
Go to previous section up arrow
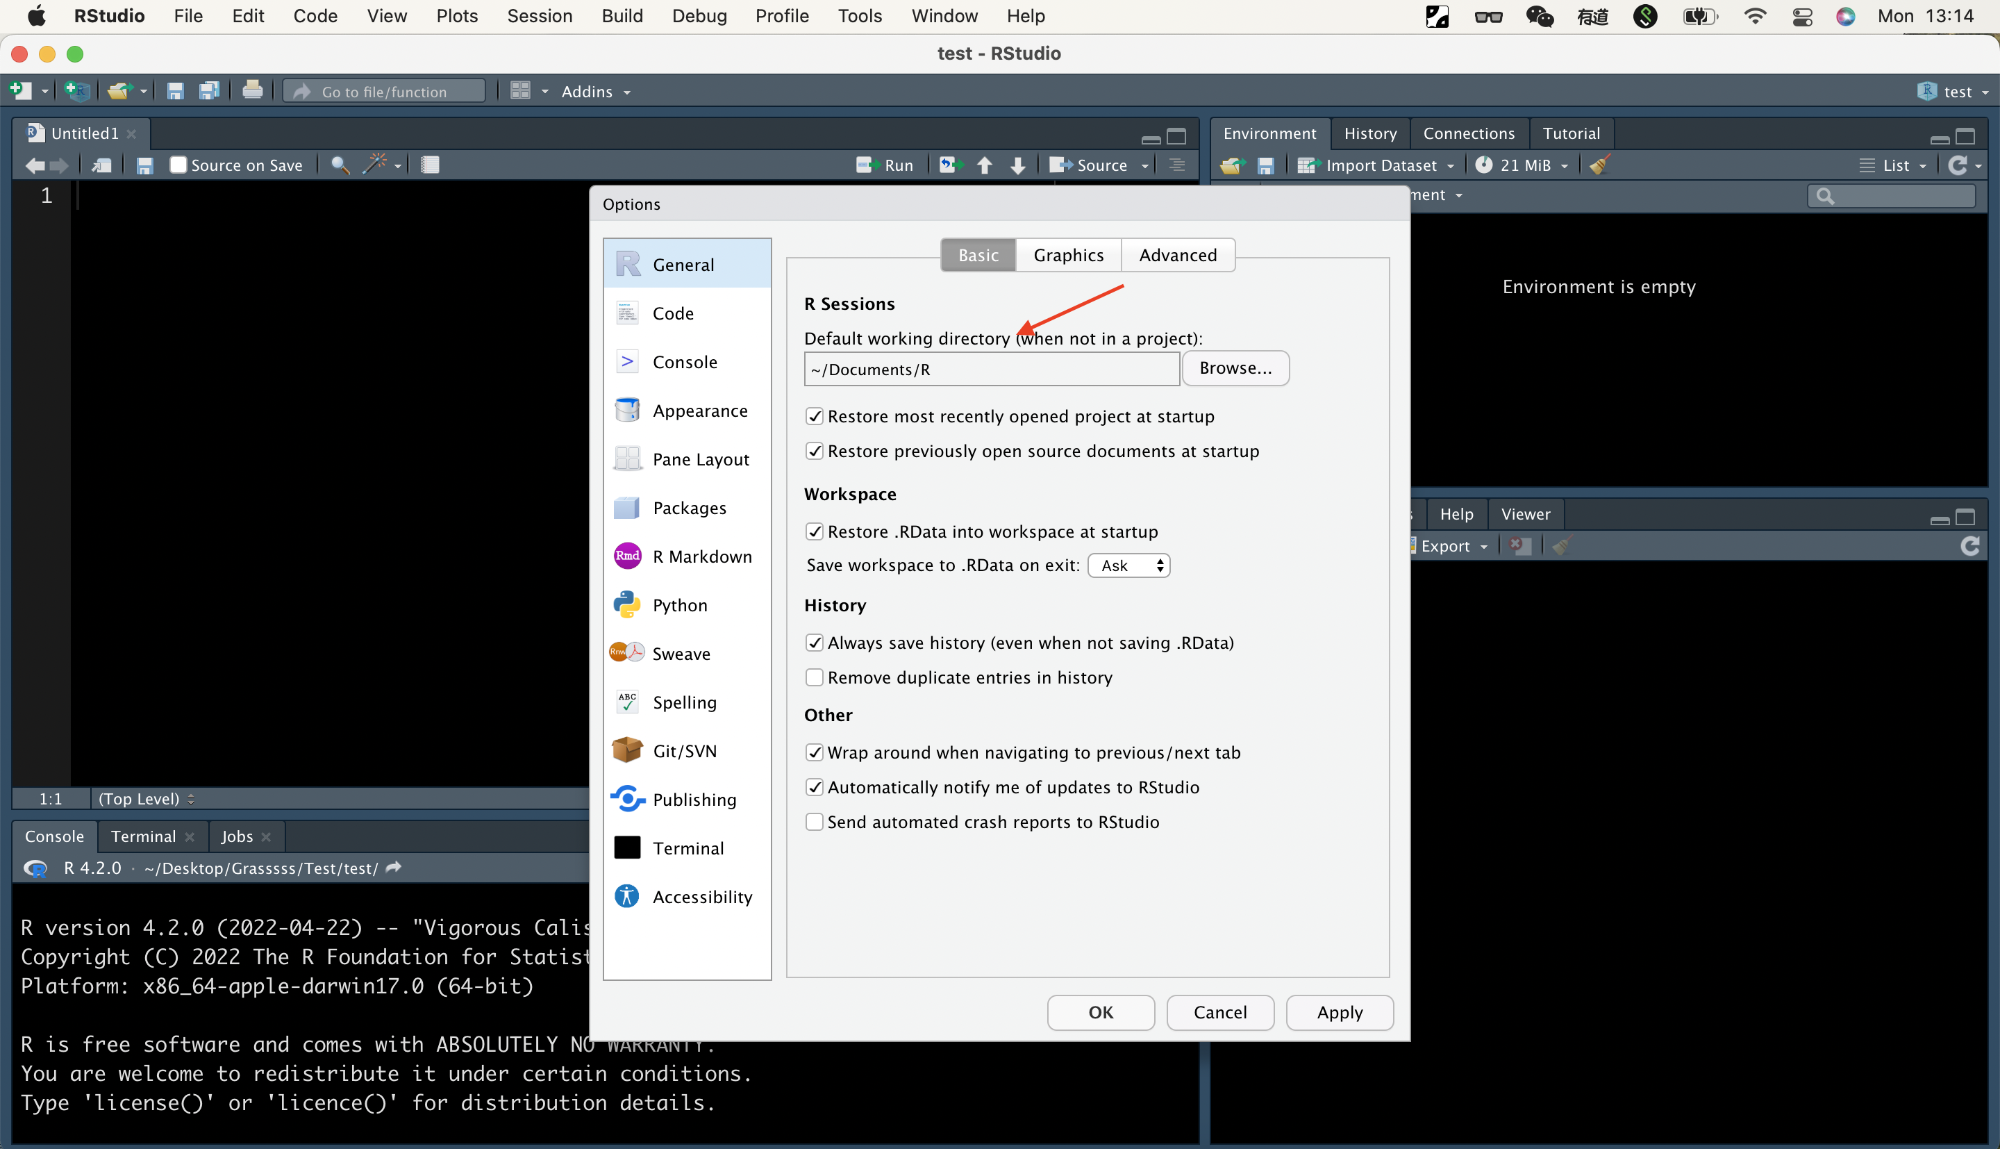[985, 165]
